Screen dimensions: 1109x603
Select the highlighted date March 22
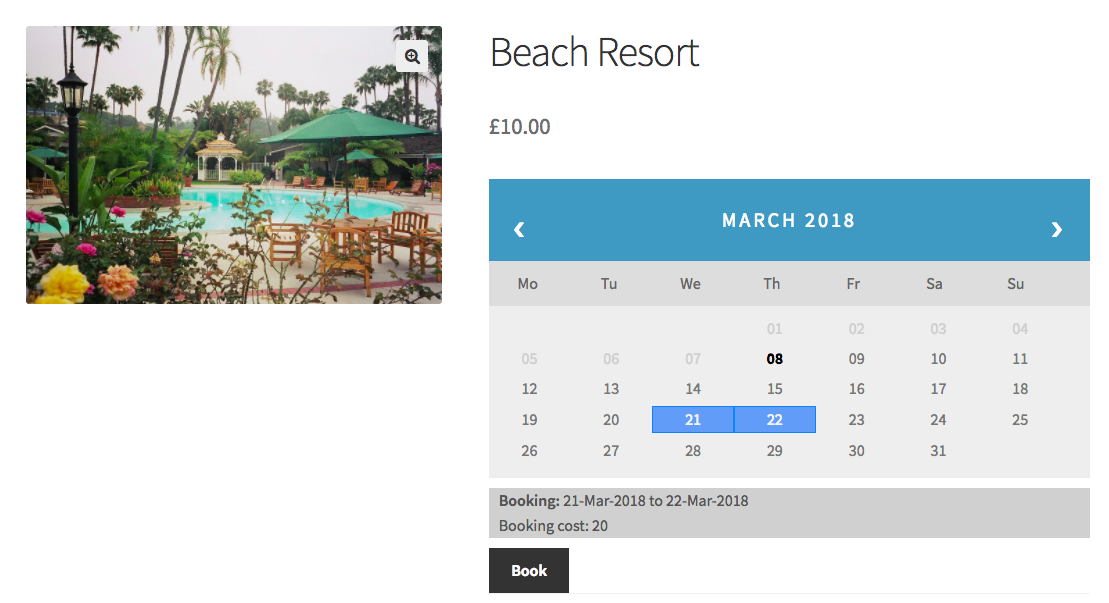pyautogui.click(x=774, y=419)
